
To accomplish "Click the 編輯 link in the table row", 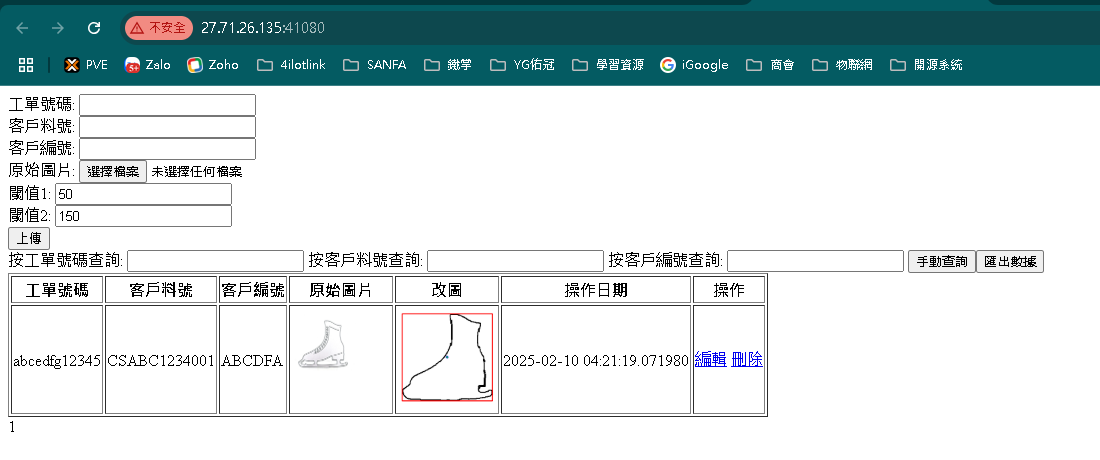I will 710,360.
